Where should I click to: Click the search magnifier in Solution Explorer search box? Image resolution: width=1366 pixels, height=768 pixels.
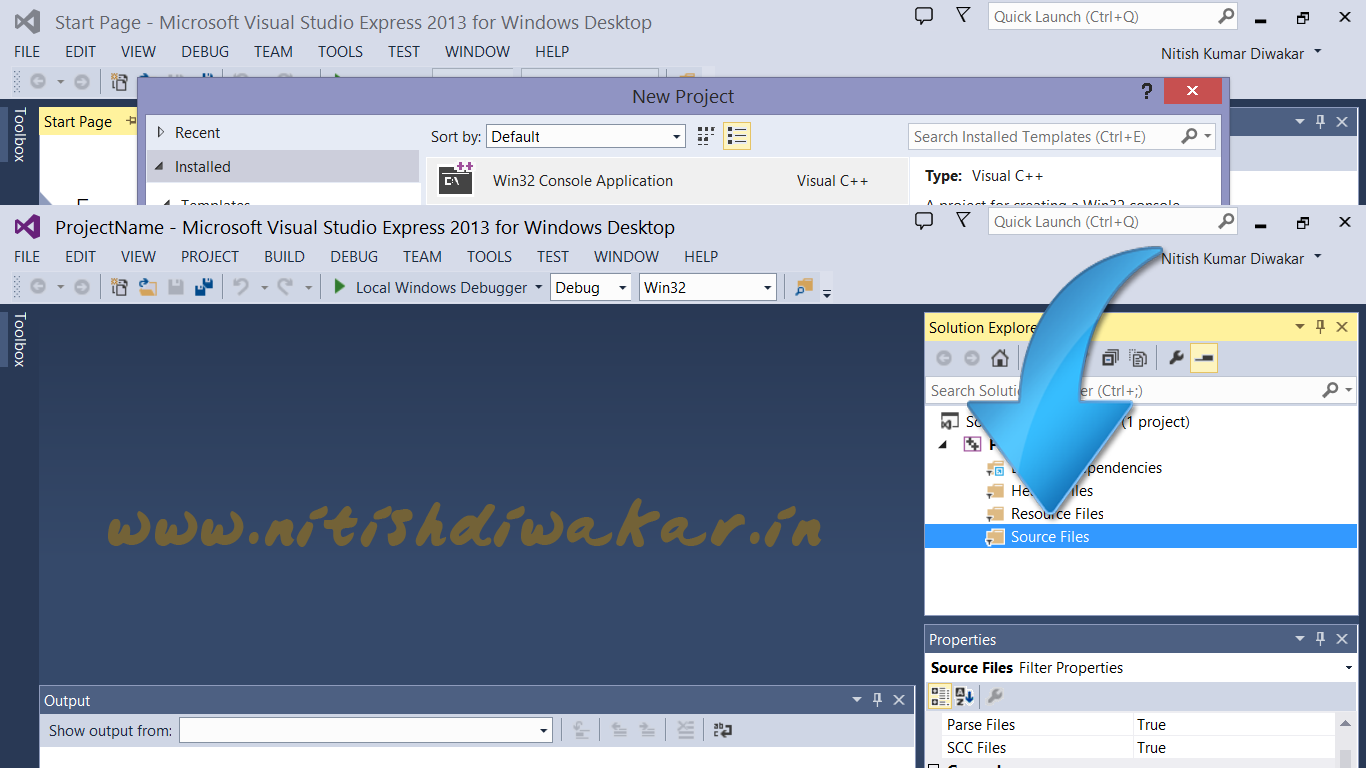point(1330,390)
